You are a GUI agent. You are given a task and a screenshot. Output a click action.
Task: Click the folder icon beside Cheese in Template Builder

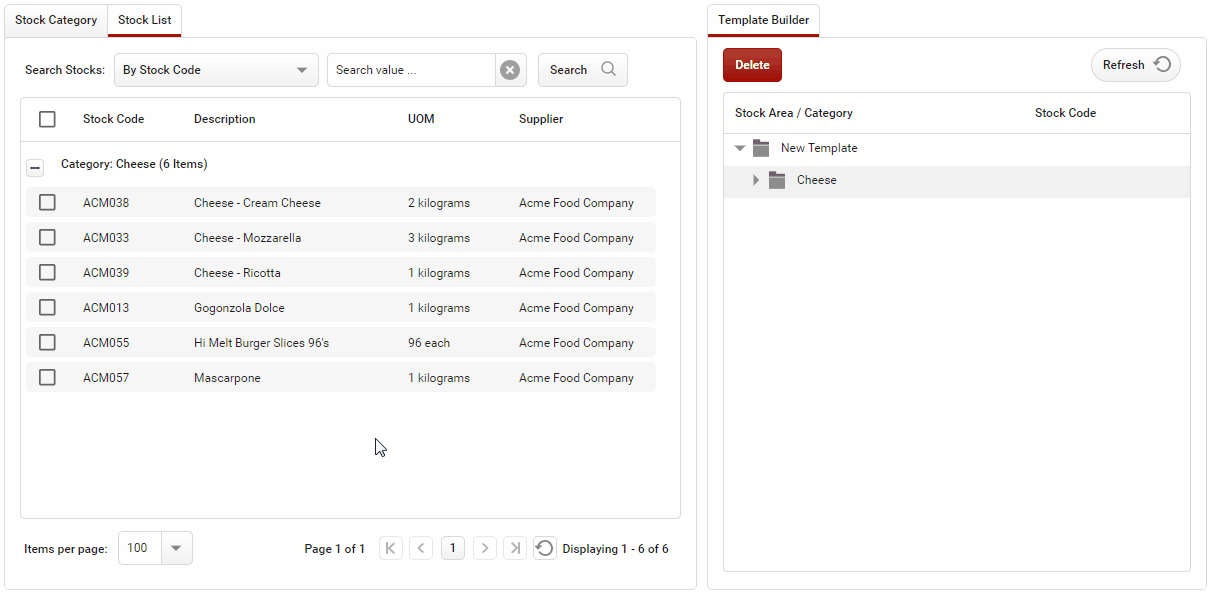tap(778, 180)
